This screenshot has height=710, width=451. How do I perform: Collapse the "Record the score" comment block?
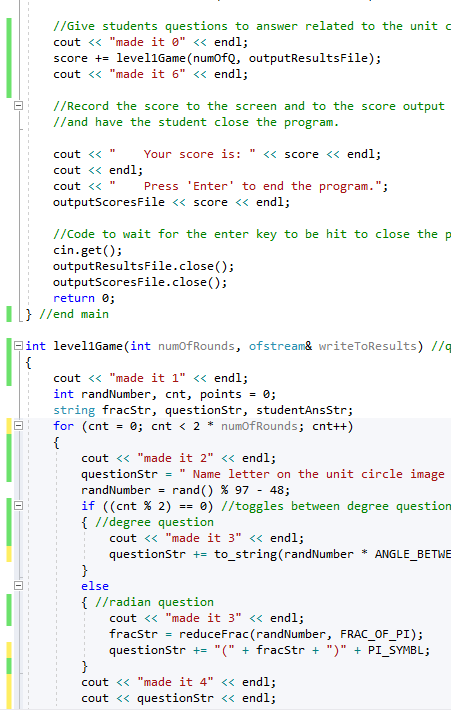[18, 106]
